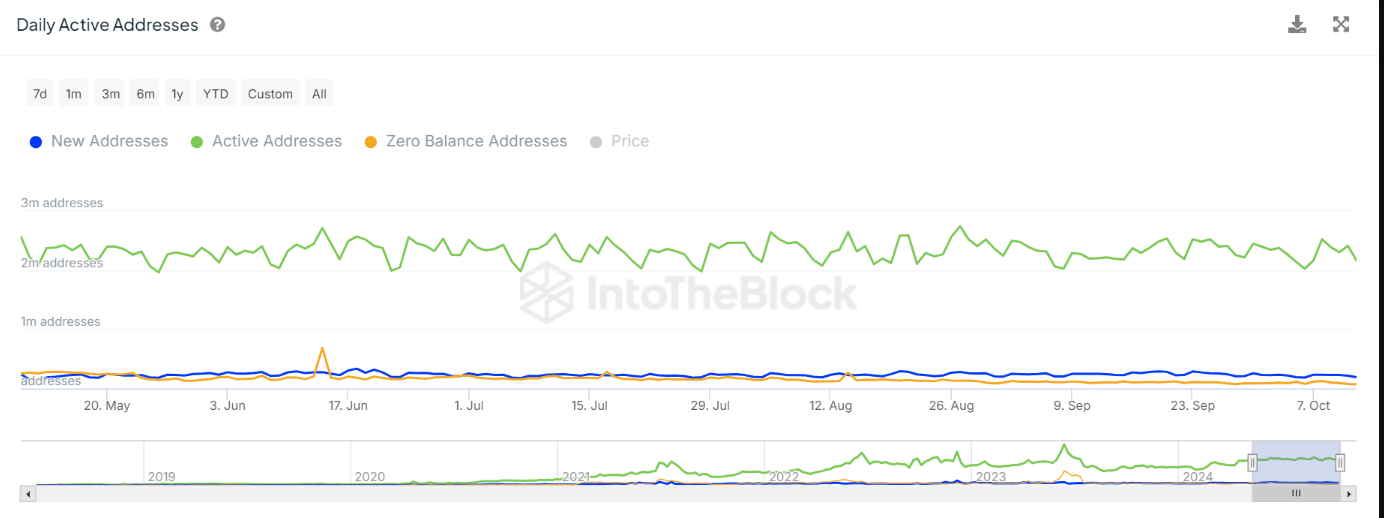Click the IntoTheBlock watermark logo
1384x518 pixels.
tap(688, 293)
